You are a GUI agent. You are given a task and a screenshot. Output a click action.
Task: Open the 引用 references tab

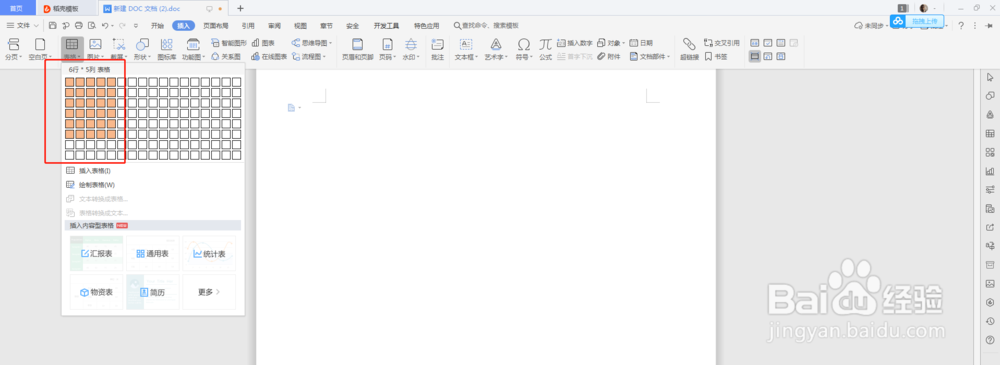[x=248, y=26]
